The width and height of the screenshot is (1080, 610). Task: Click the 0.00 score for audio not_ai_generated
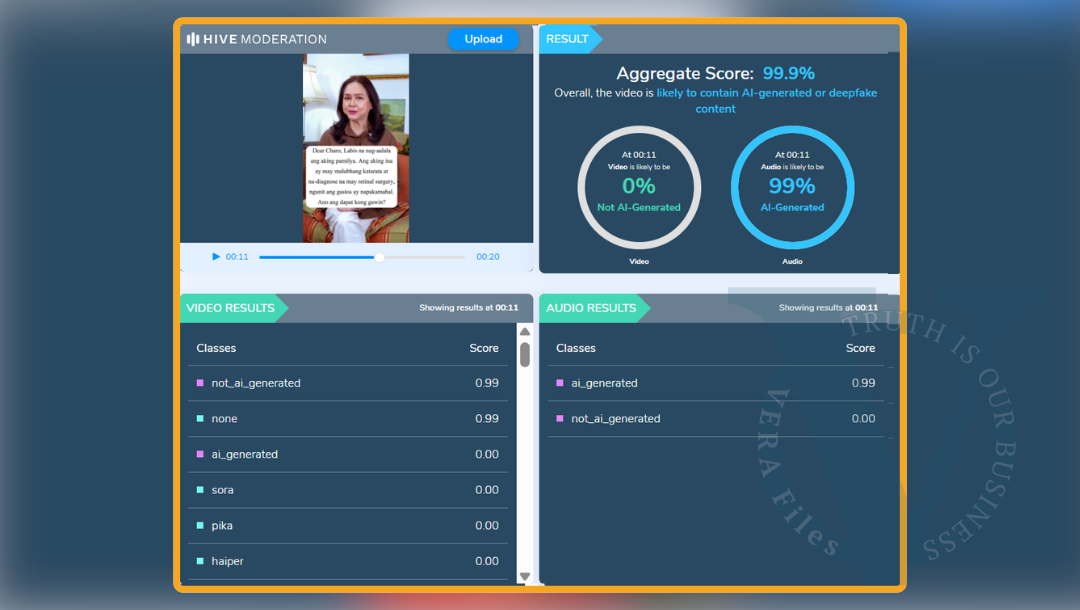[x=863, y=419]
